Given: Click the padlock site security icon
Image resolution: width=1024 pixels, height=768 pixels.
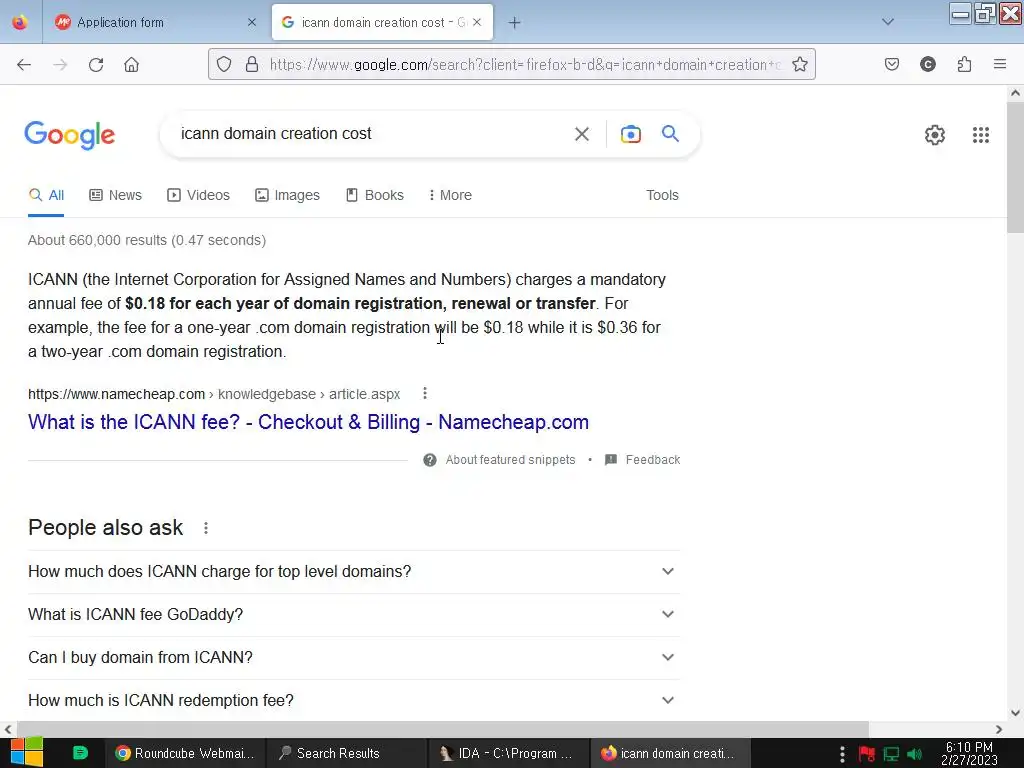Looking at the screenshot, I should 251,65.
